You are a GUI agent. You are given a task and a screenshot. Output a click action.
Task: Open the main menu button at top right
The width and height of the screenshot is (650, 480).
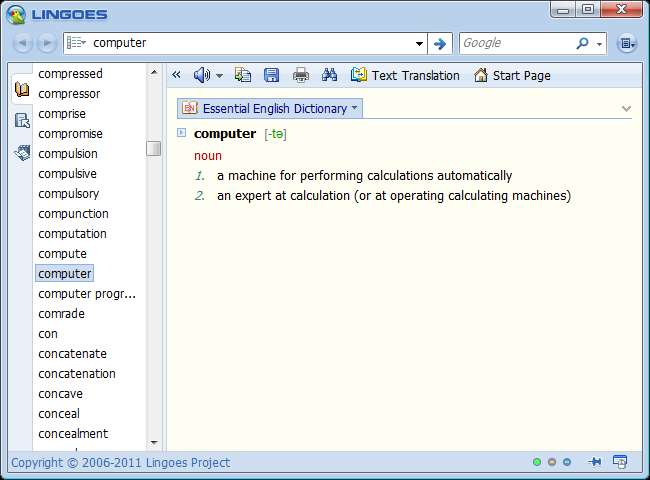(x=626, y=43)
